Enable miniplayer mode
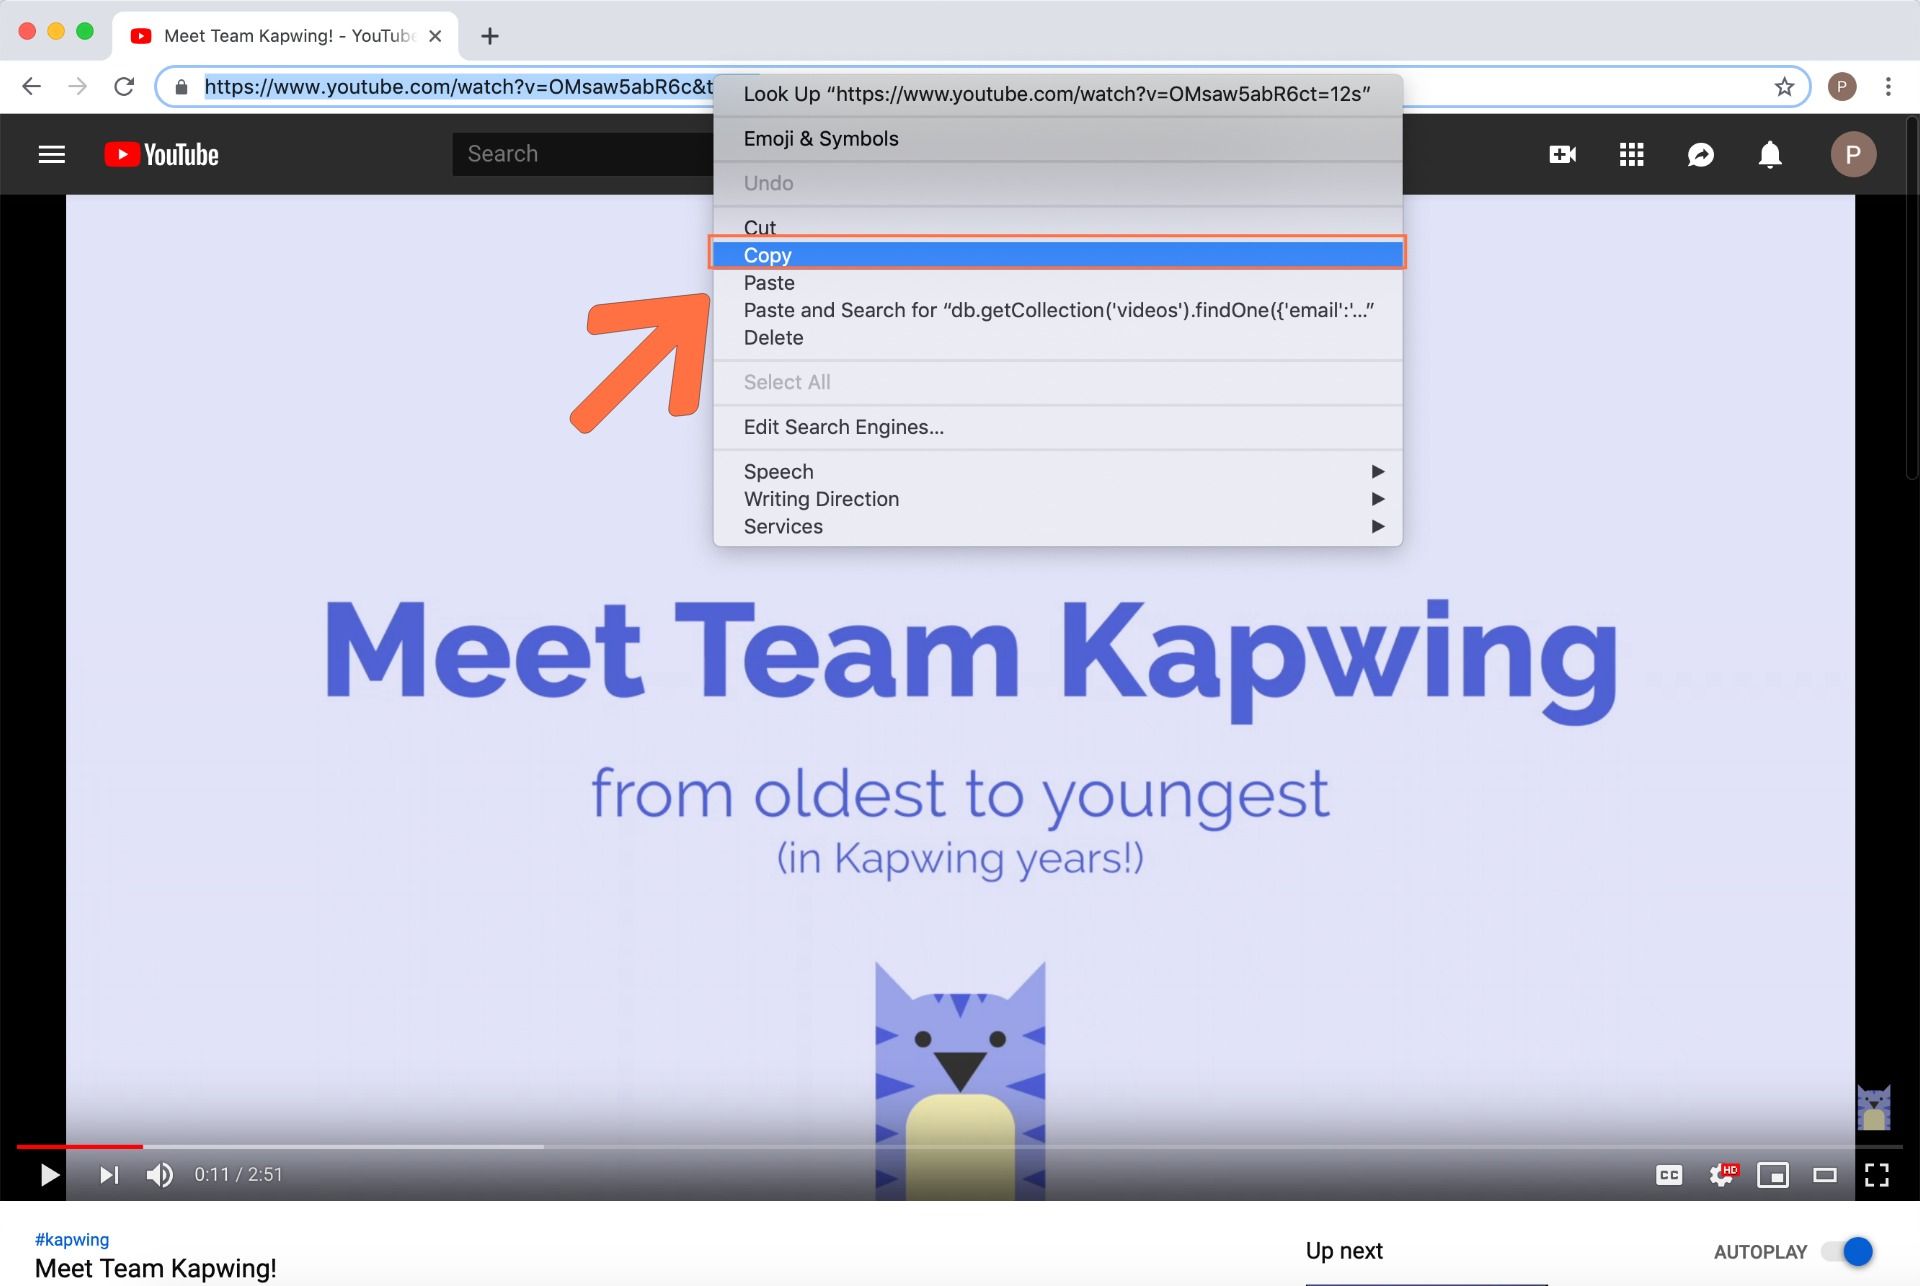 click(x=1773, y=1175)
